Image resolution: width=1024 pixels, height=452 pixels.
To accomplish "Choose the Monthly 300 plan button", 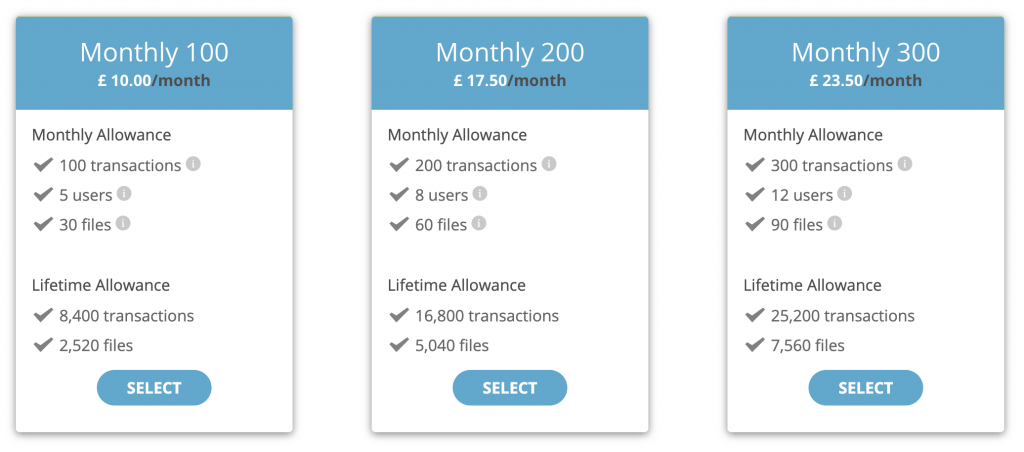I will [866, 388].
